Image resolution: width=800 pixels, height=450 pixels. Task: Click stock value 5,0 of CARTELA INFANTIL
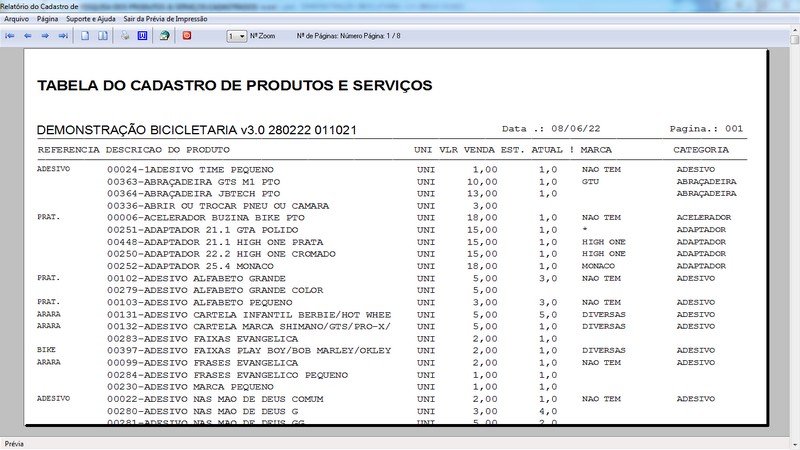548,314
